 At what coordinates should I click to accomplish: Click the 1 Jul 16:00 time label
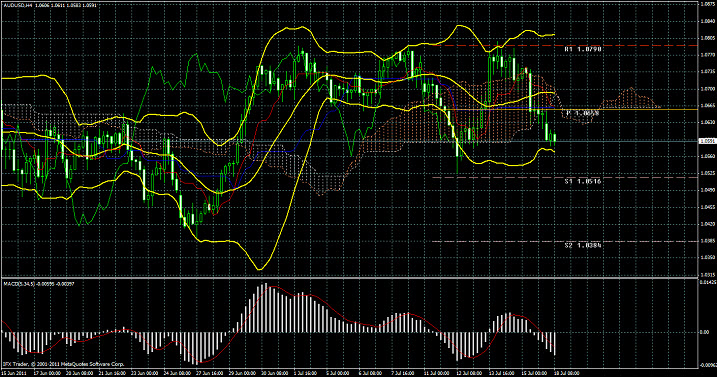(304, 373)
